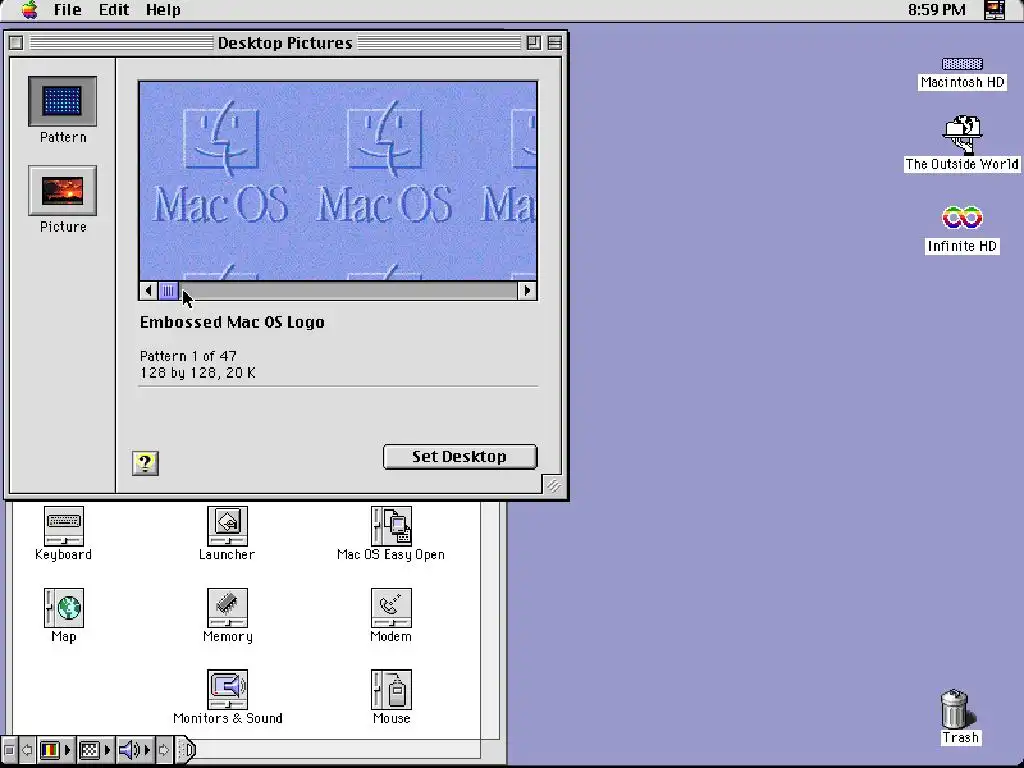Image resolution: width=1024 pixels, height=768 pixels.
Task: Expand the sound volume module popup arrow
Action: tap(148, 750)
